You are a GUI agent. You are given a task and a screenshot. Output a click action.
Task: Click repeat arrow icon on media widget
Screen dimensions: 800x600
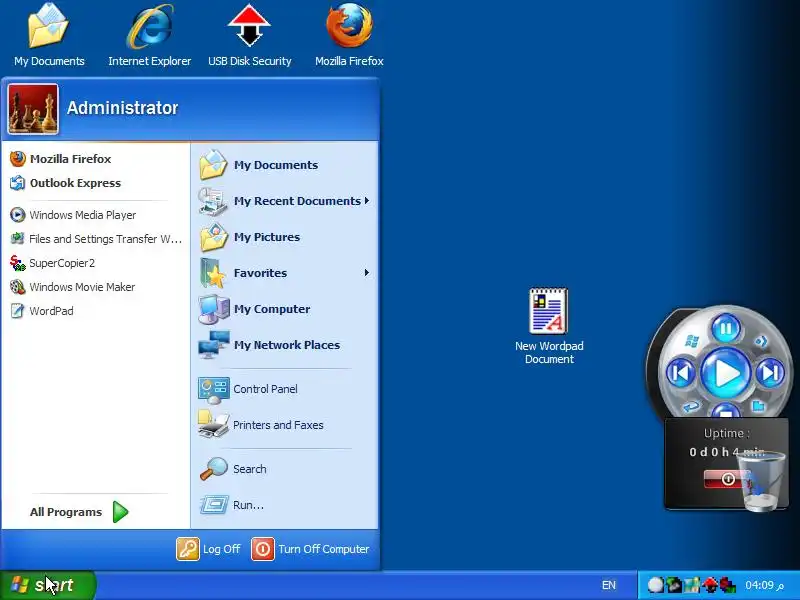pyautogui.click(x=691, y=406)
